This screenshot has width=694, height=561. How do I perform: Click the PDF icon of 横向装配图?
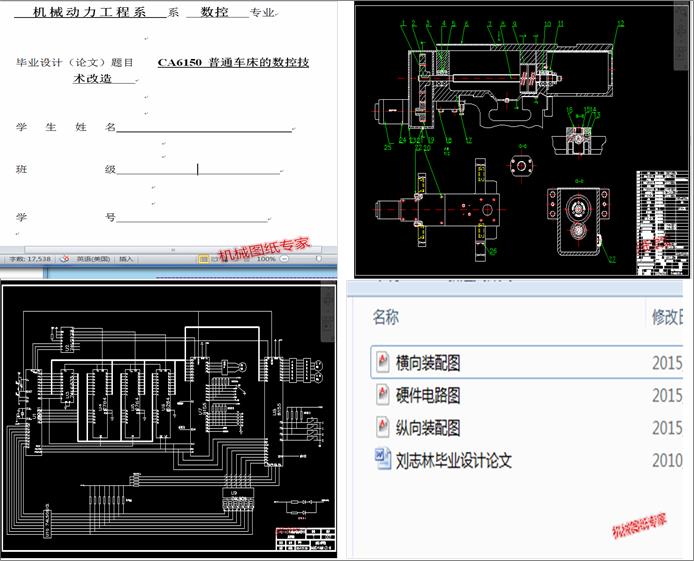[382, 362]
